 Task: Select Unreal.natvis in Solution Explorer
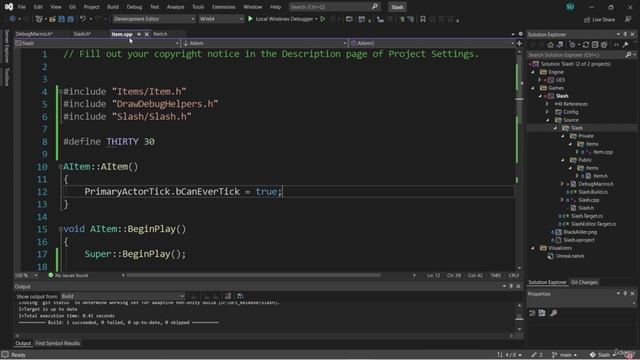pyautogui.click(x=570, y=256)
